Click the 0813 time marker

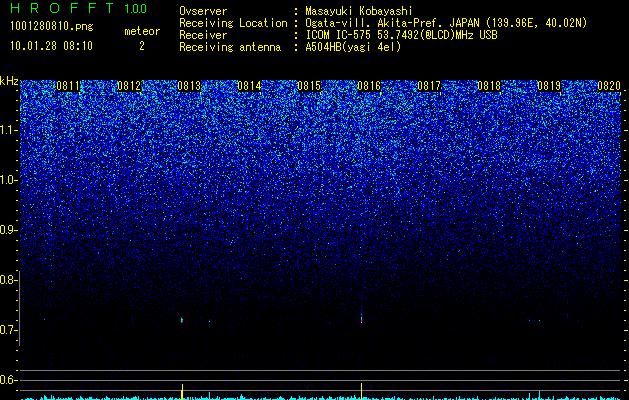189,86
